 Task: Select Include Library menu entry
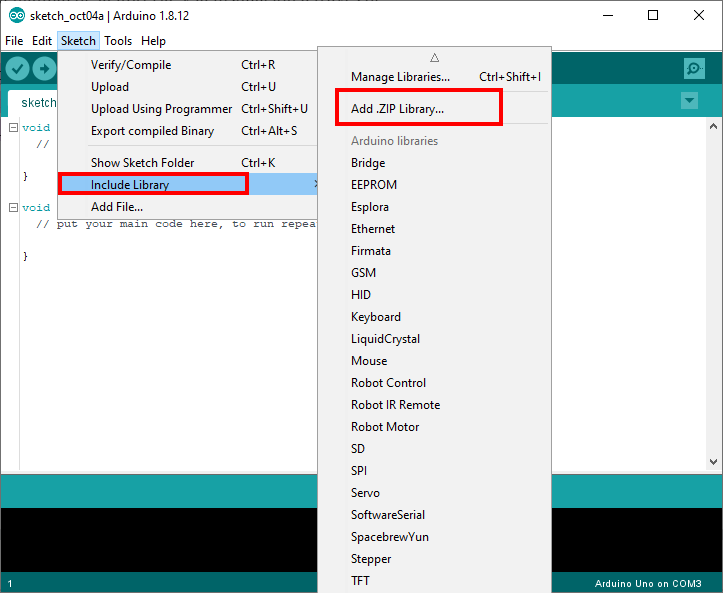(188, 184)
